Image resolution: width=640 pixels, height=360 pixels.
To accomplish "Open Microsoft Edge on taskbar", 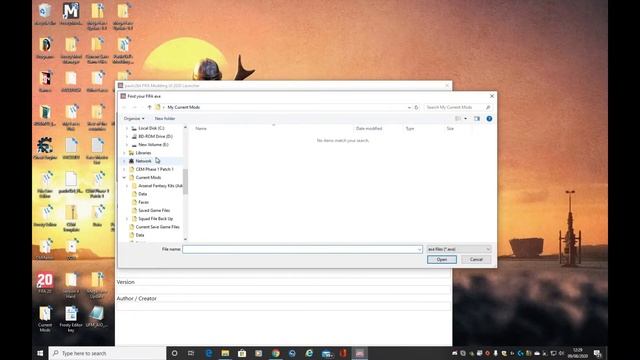I will 209,353.
